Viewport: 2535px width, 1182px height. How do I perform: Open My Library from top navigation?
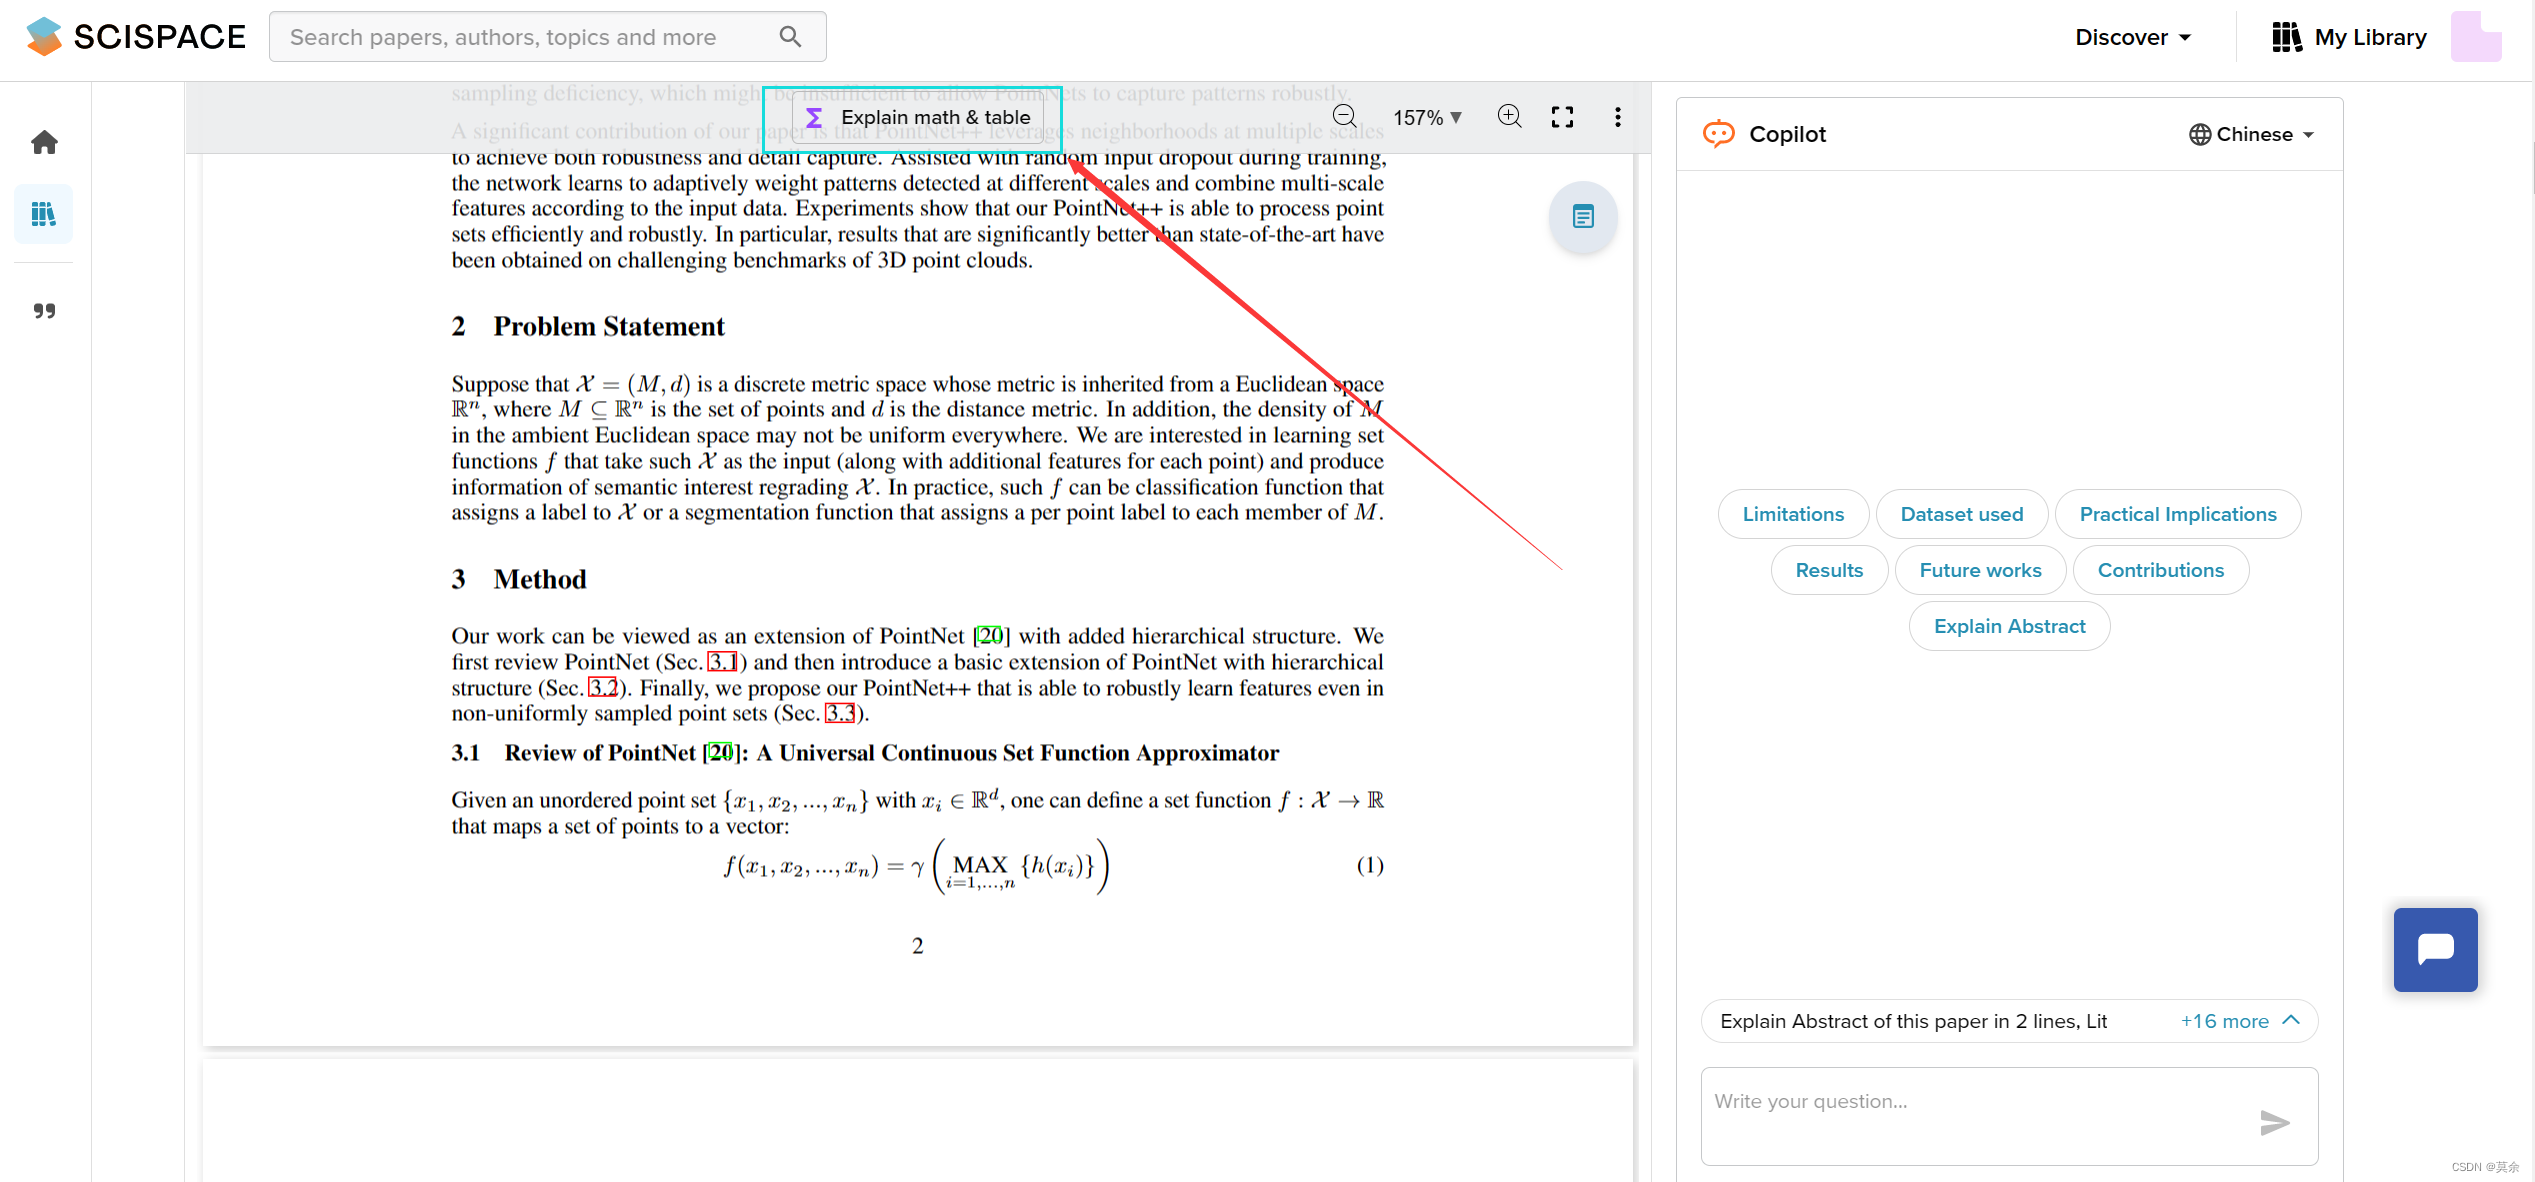click(2349, 37)
